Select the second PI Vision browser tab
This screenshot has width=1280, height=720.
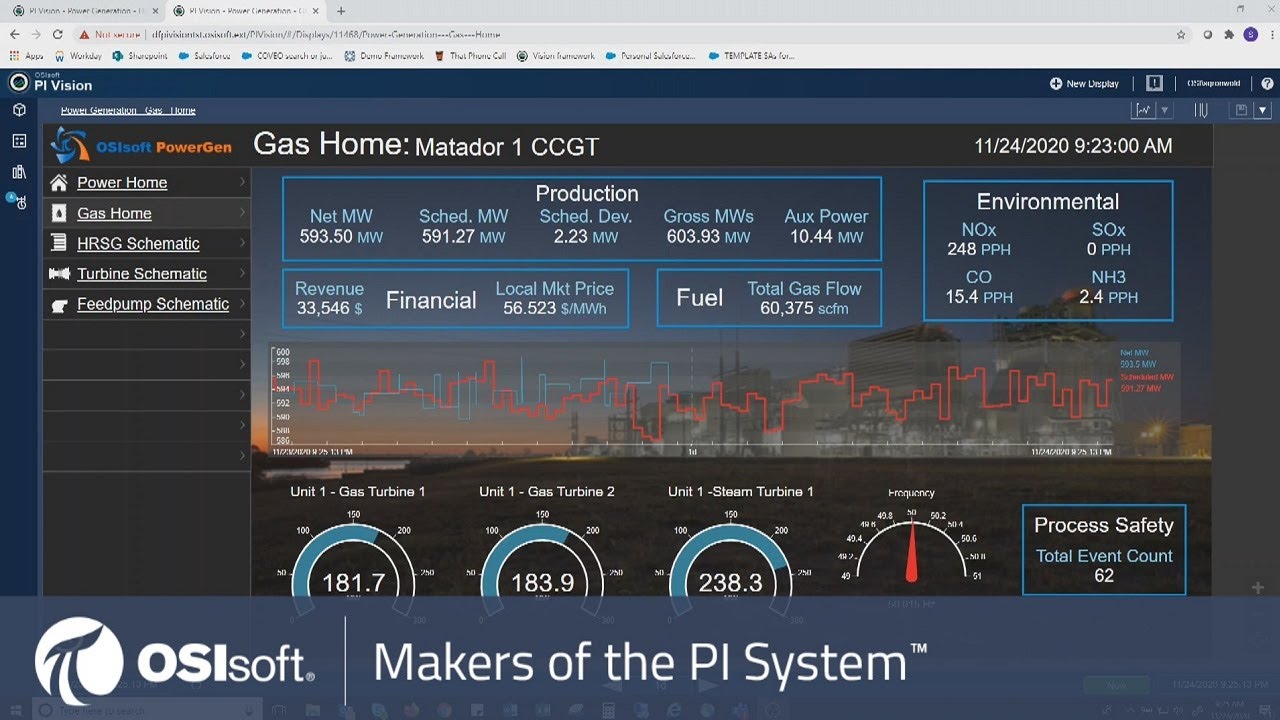(245, 11)
